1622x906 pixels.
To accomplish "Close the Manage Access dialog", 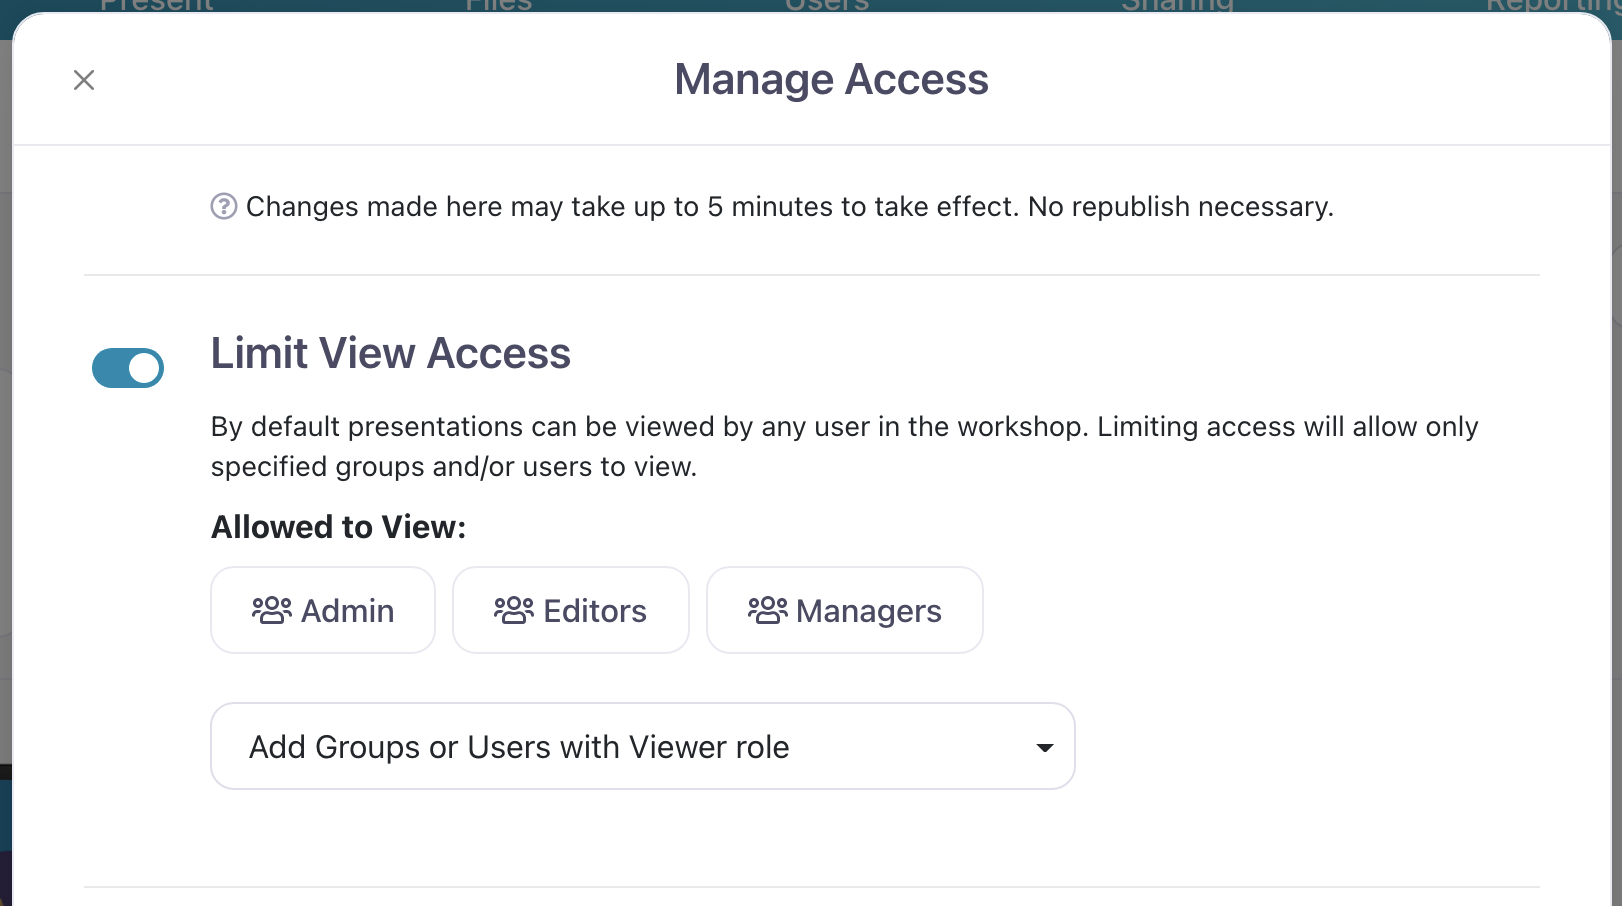I will pyautogui.click(x=84, y=80).
